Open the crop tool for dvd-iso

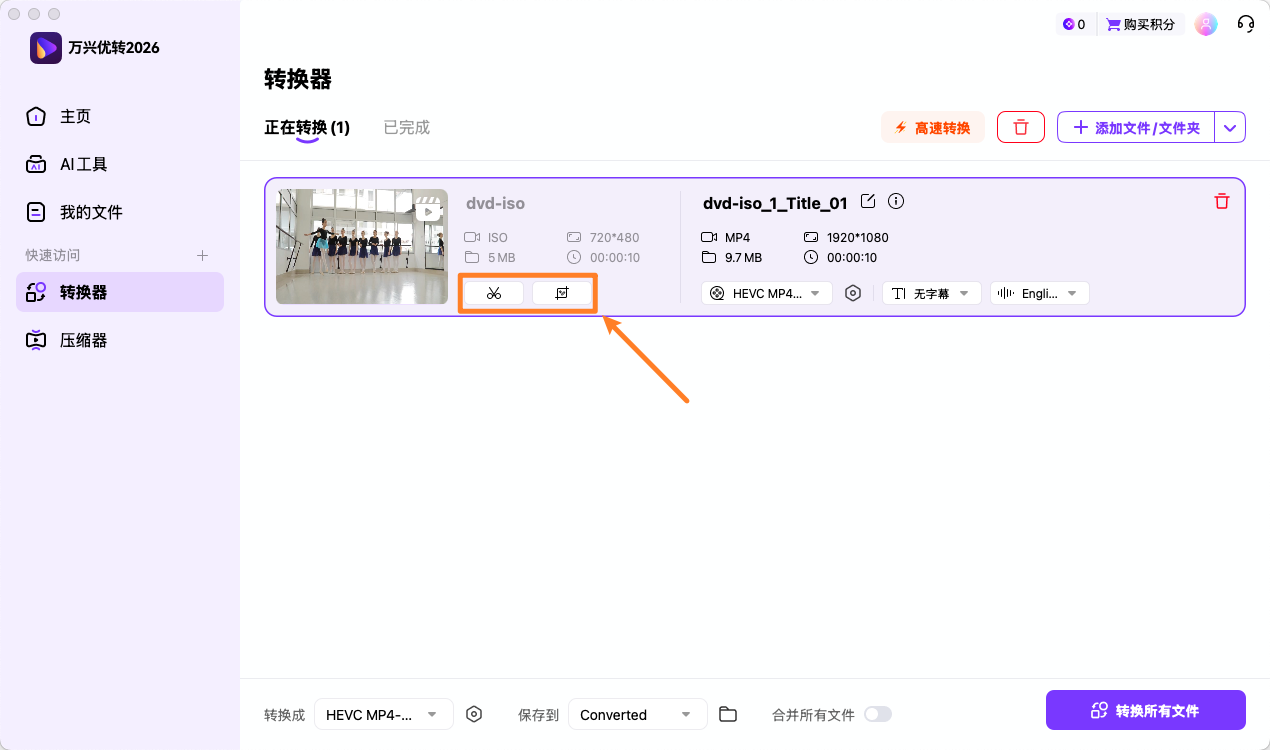pyautogui.click(x=562, y=292)
